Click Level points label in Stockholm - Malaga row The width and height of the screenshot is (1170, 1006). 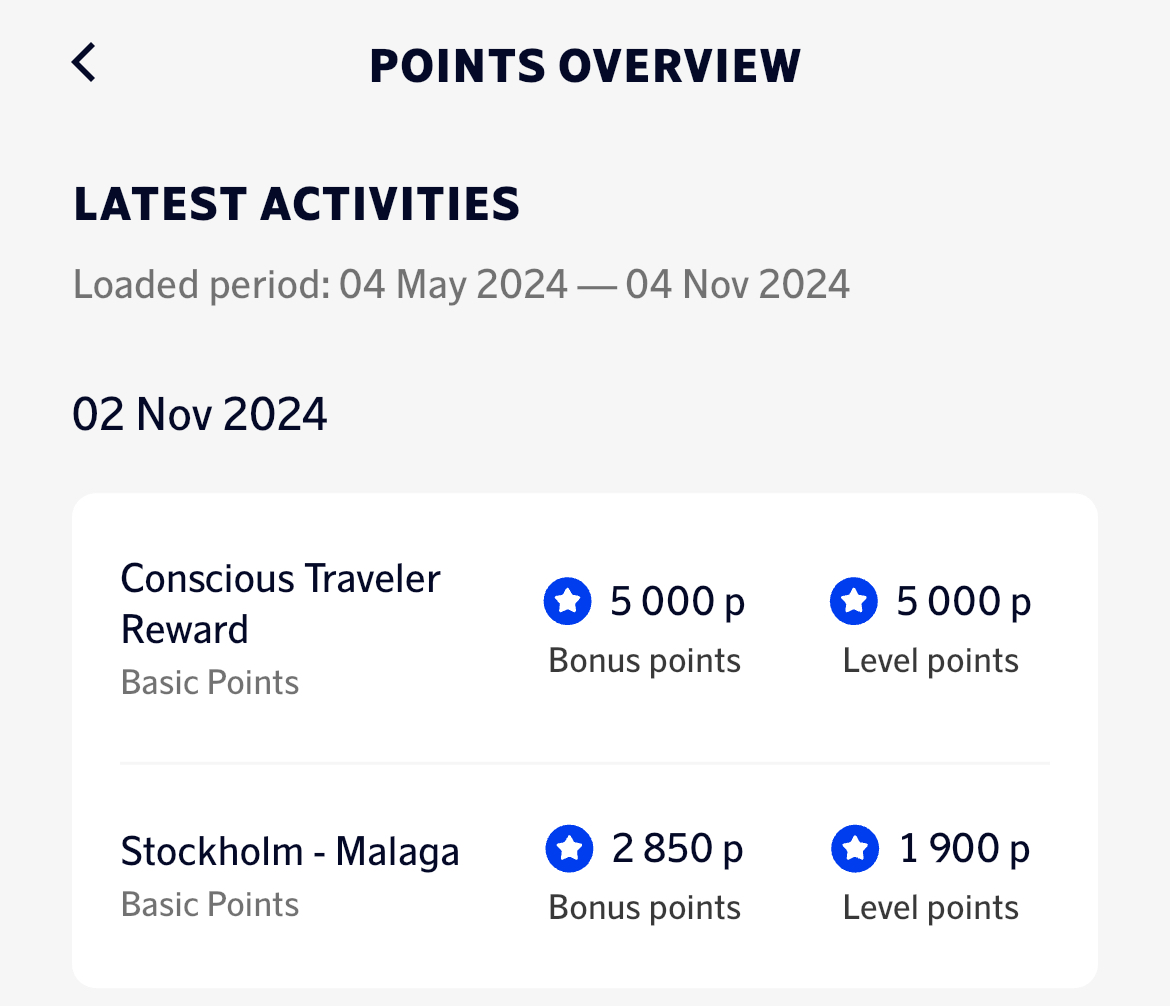[931, 908]
